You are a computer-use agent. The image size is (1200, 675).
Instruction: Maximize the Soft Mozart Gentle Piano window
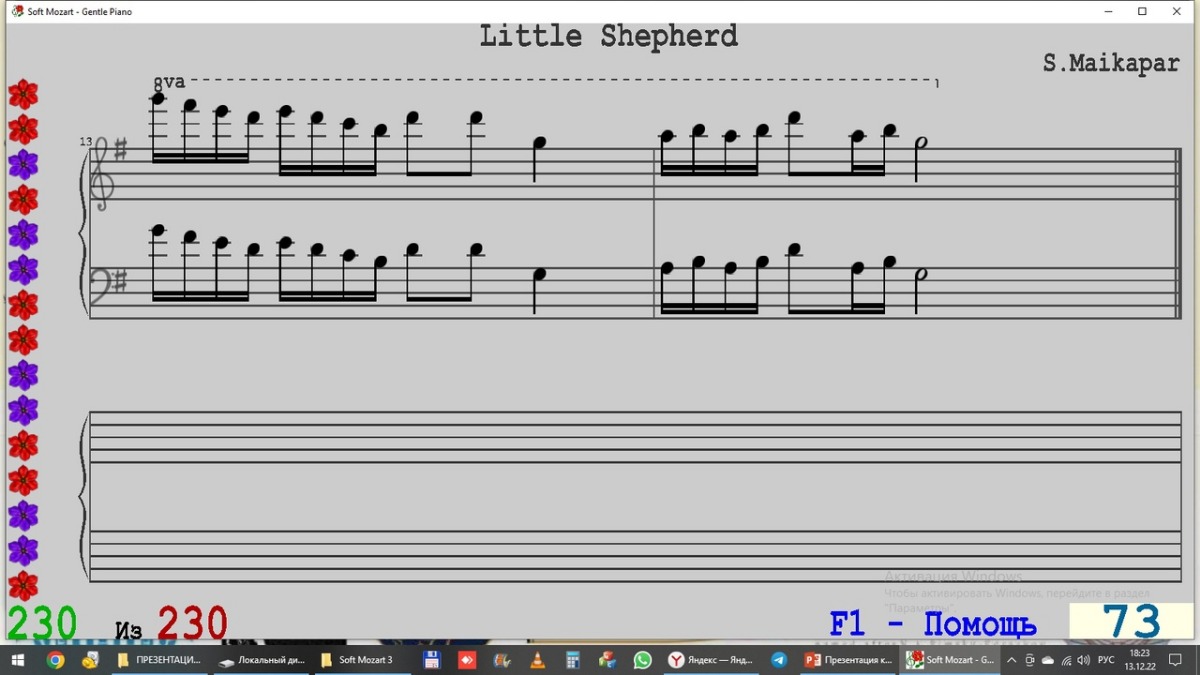click(x=1142, y=11)
